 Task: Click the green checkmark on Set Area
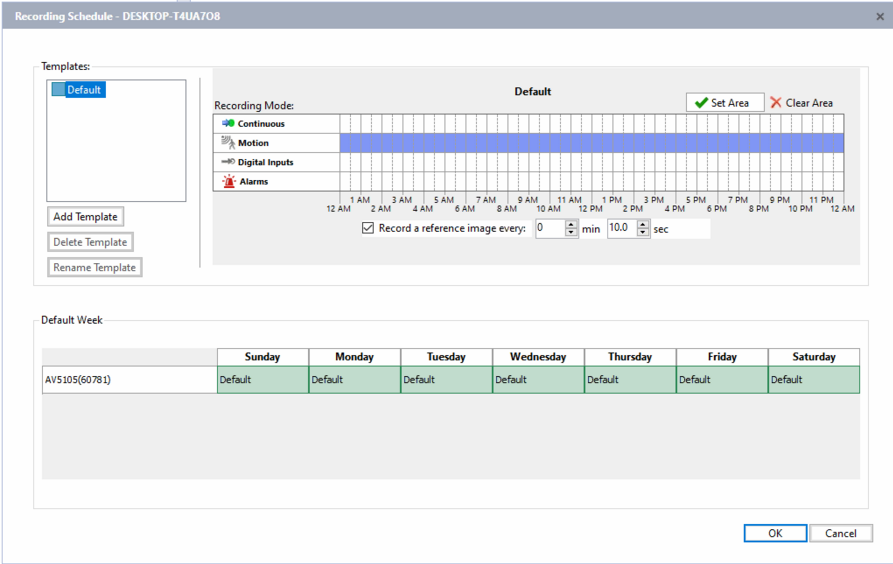pyautogui.click(x=701, y=103)
